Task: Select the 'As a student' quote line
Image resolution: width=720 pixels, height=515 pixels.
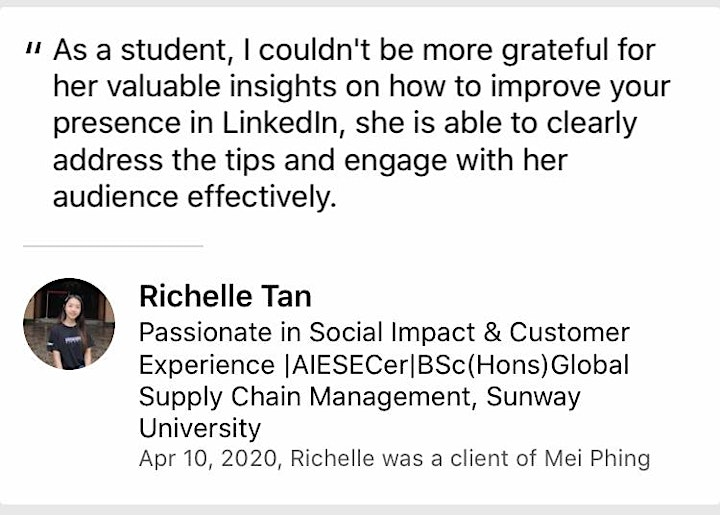Action: click(x=354, y=50)
